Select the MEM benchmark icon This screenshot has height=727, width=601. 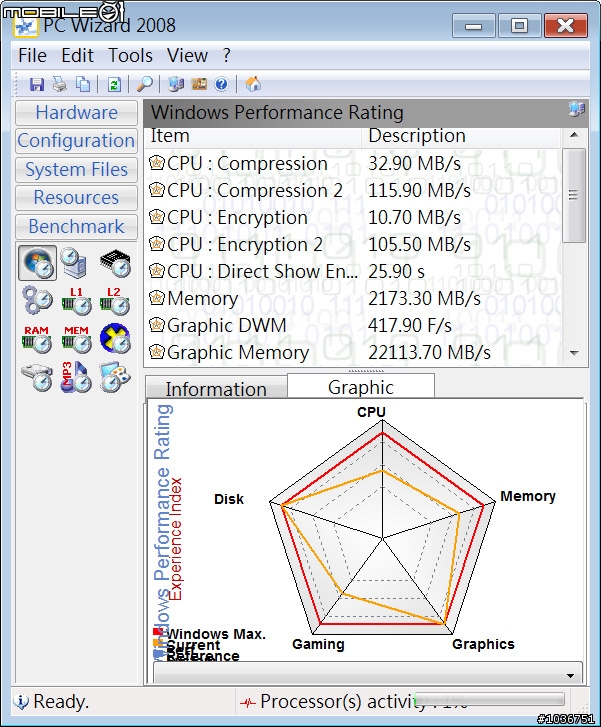[76, 339]
